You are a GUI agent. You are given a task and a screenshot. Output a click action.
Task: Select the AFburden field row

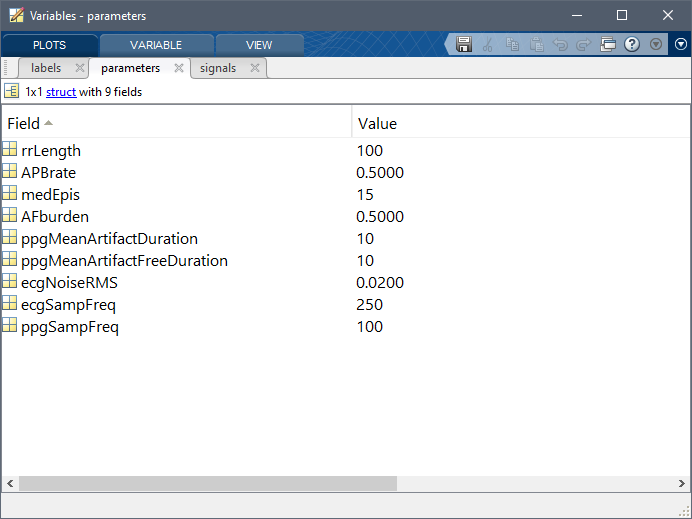click(x=55, y=217)
